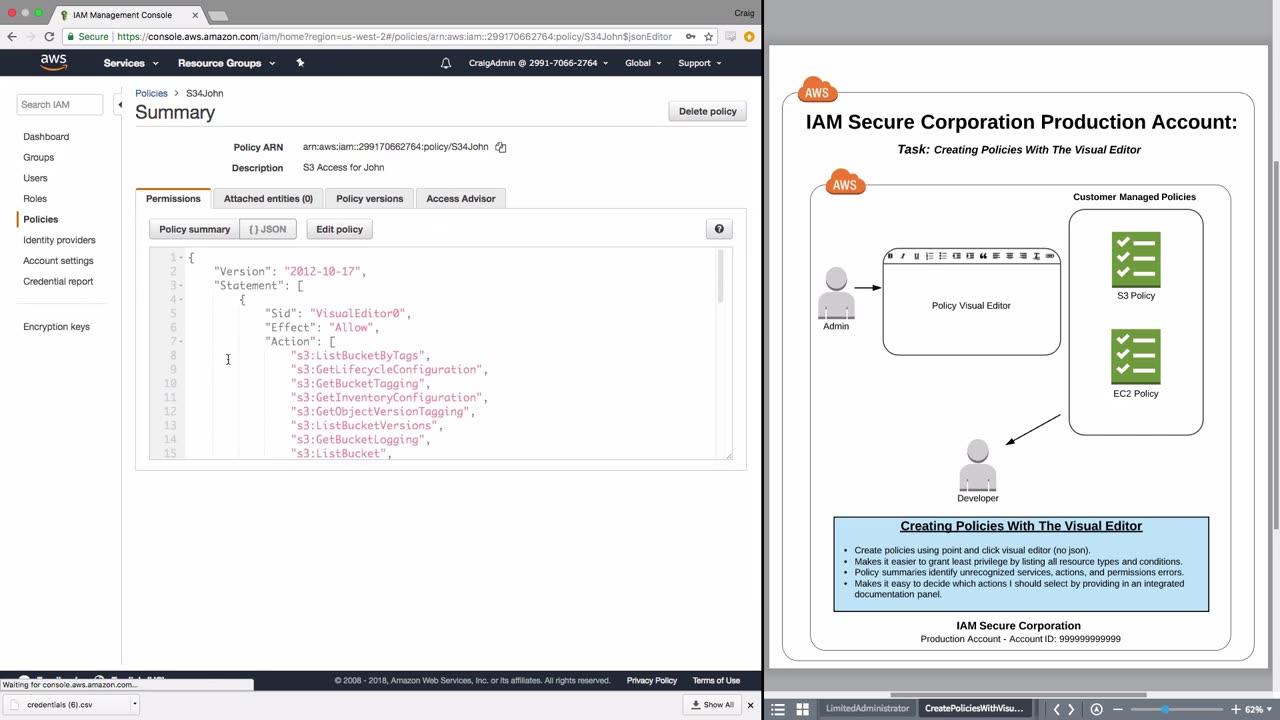Open Users in the IAM sidebar
The height and width of the screenshot is (720, 1280).
coord(35,178)
